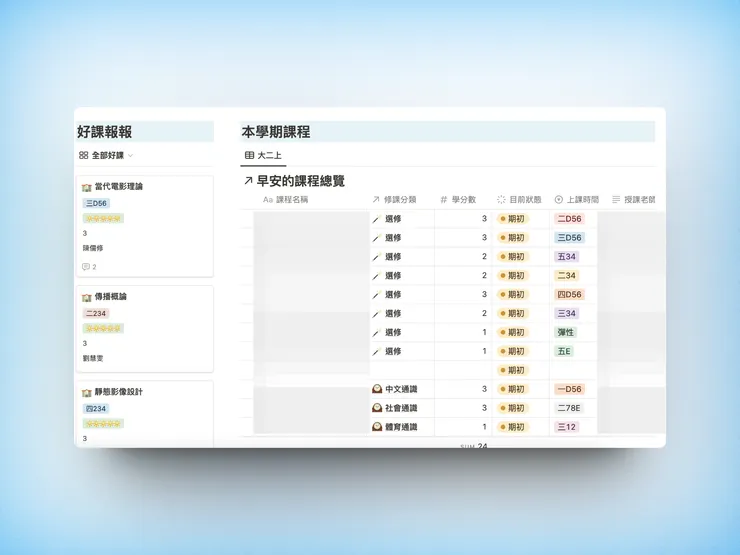Click star rating on 靜態影像設計 card

[x=103, y=424]
